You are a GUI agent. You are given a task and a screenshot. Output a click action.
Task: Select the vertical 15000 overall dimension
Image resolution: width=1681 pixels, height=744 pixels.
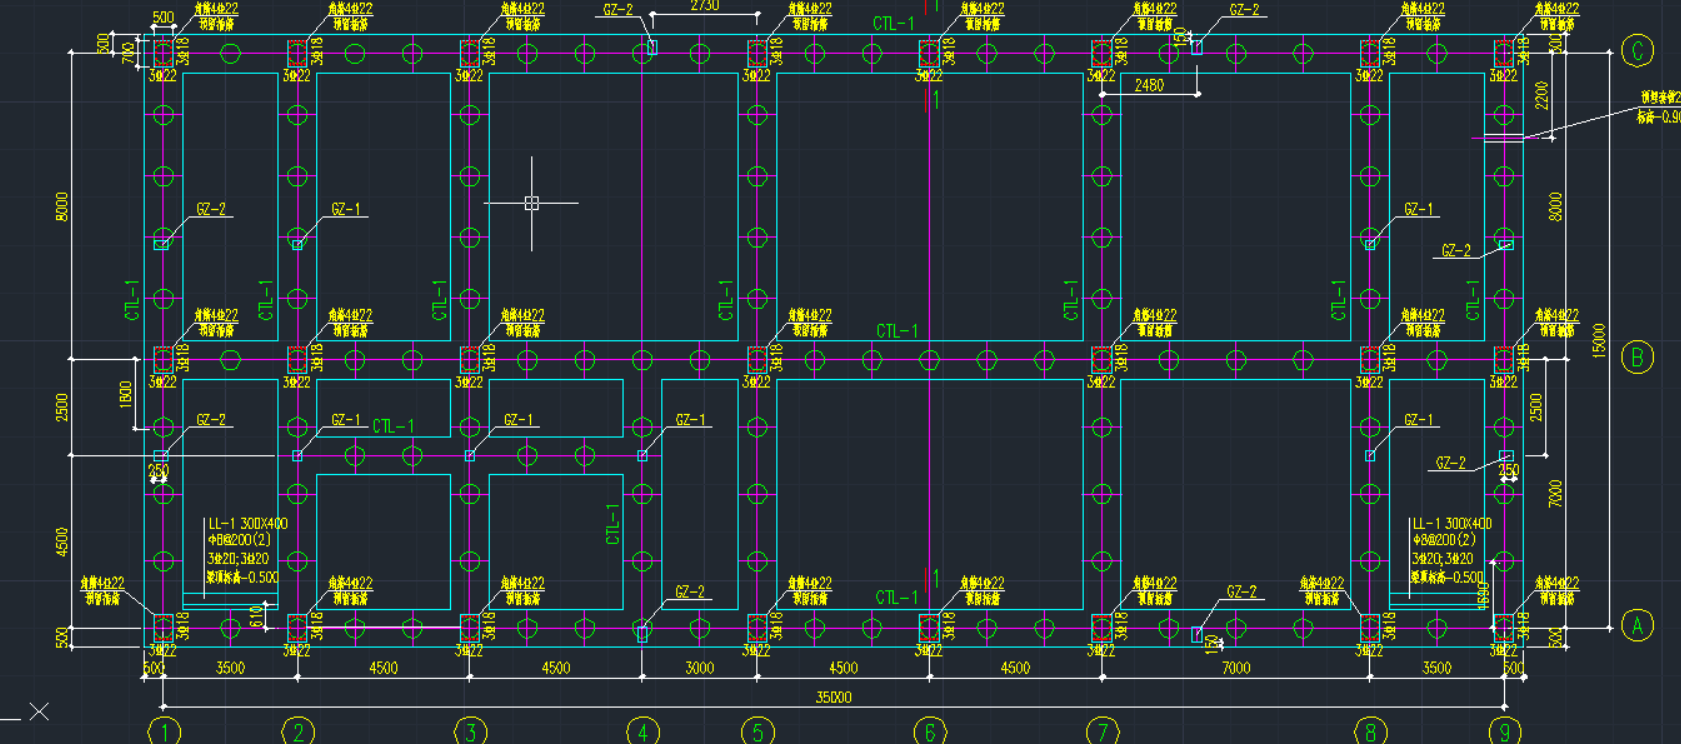point(1599,341)
